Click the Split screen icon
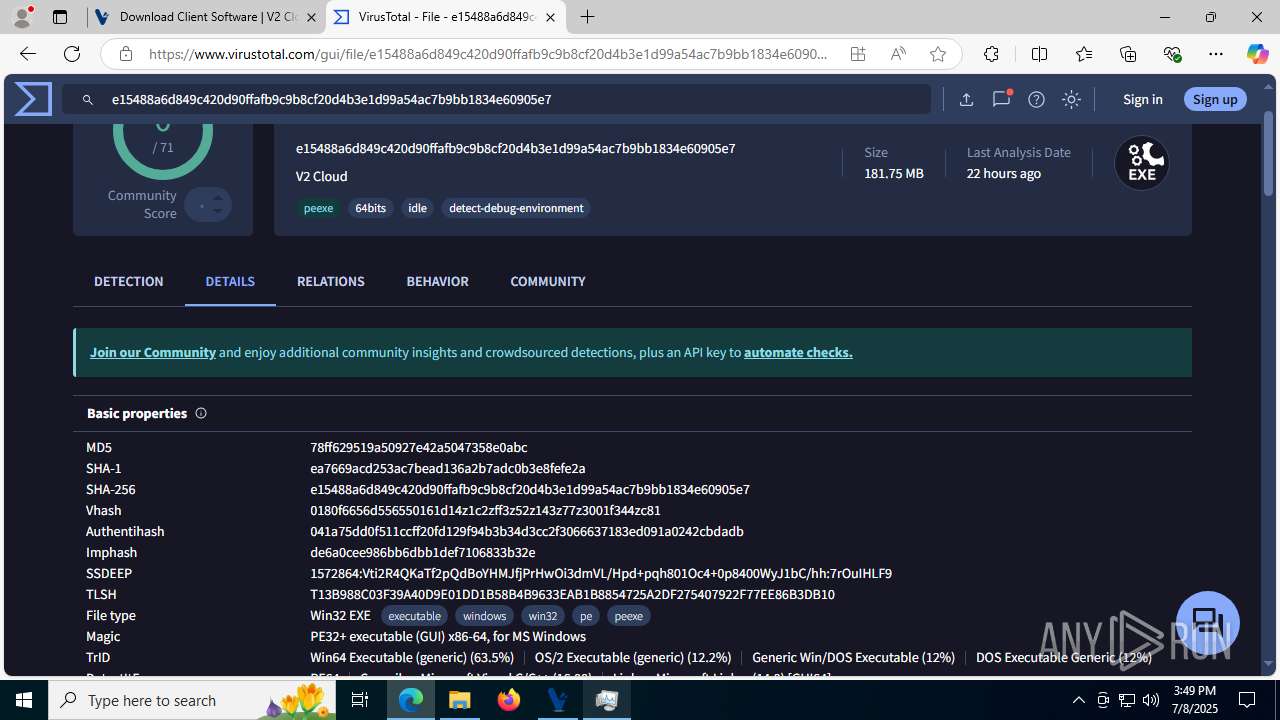 coord(1039,54)
